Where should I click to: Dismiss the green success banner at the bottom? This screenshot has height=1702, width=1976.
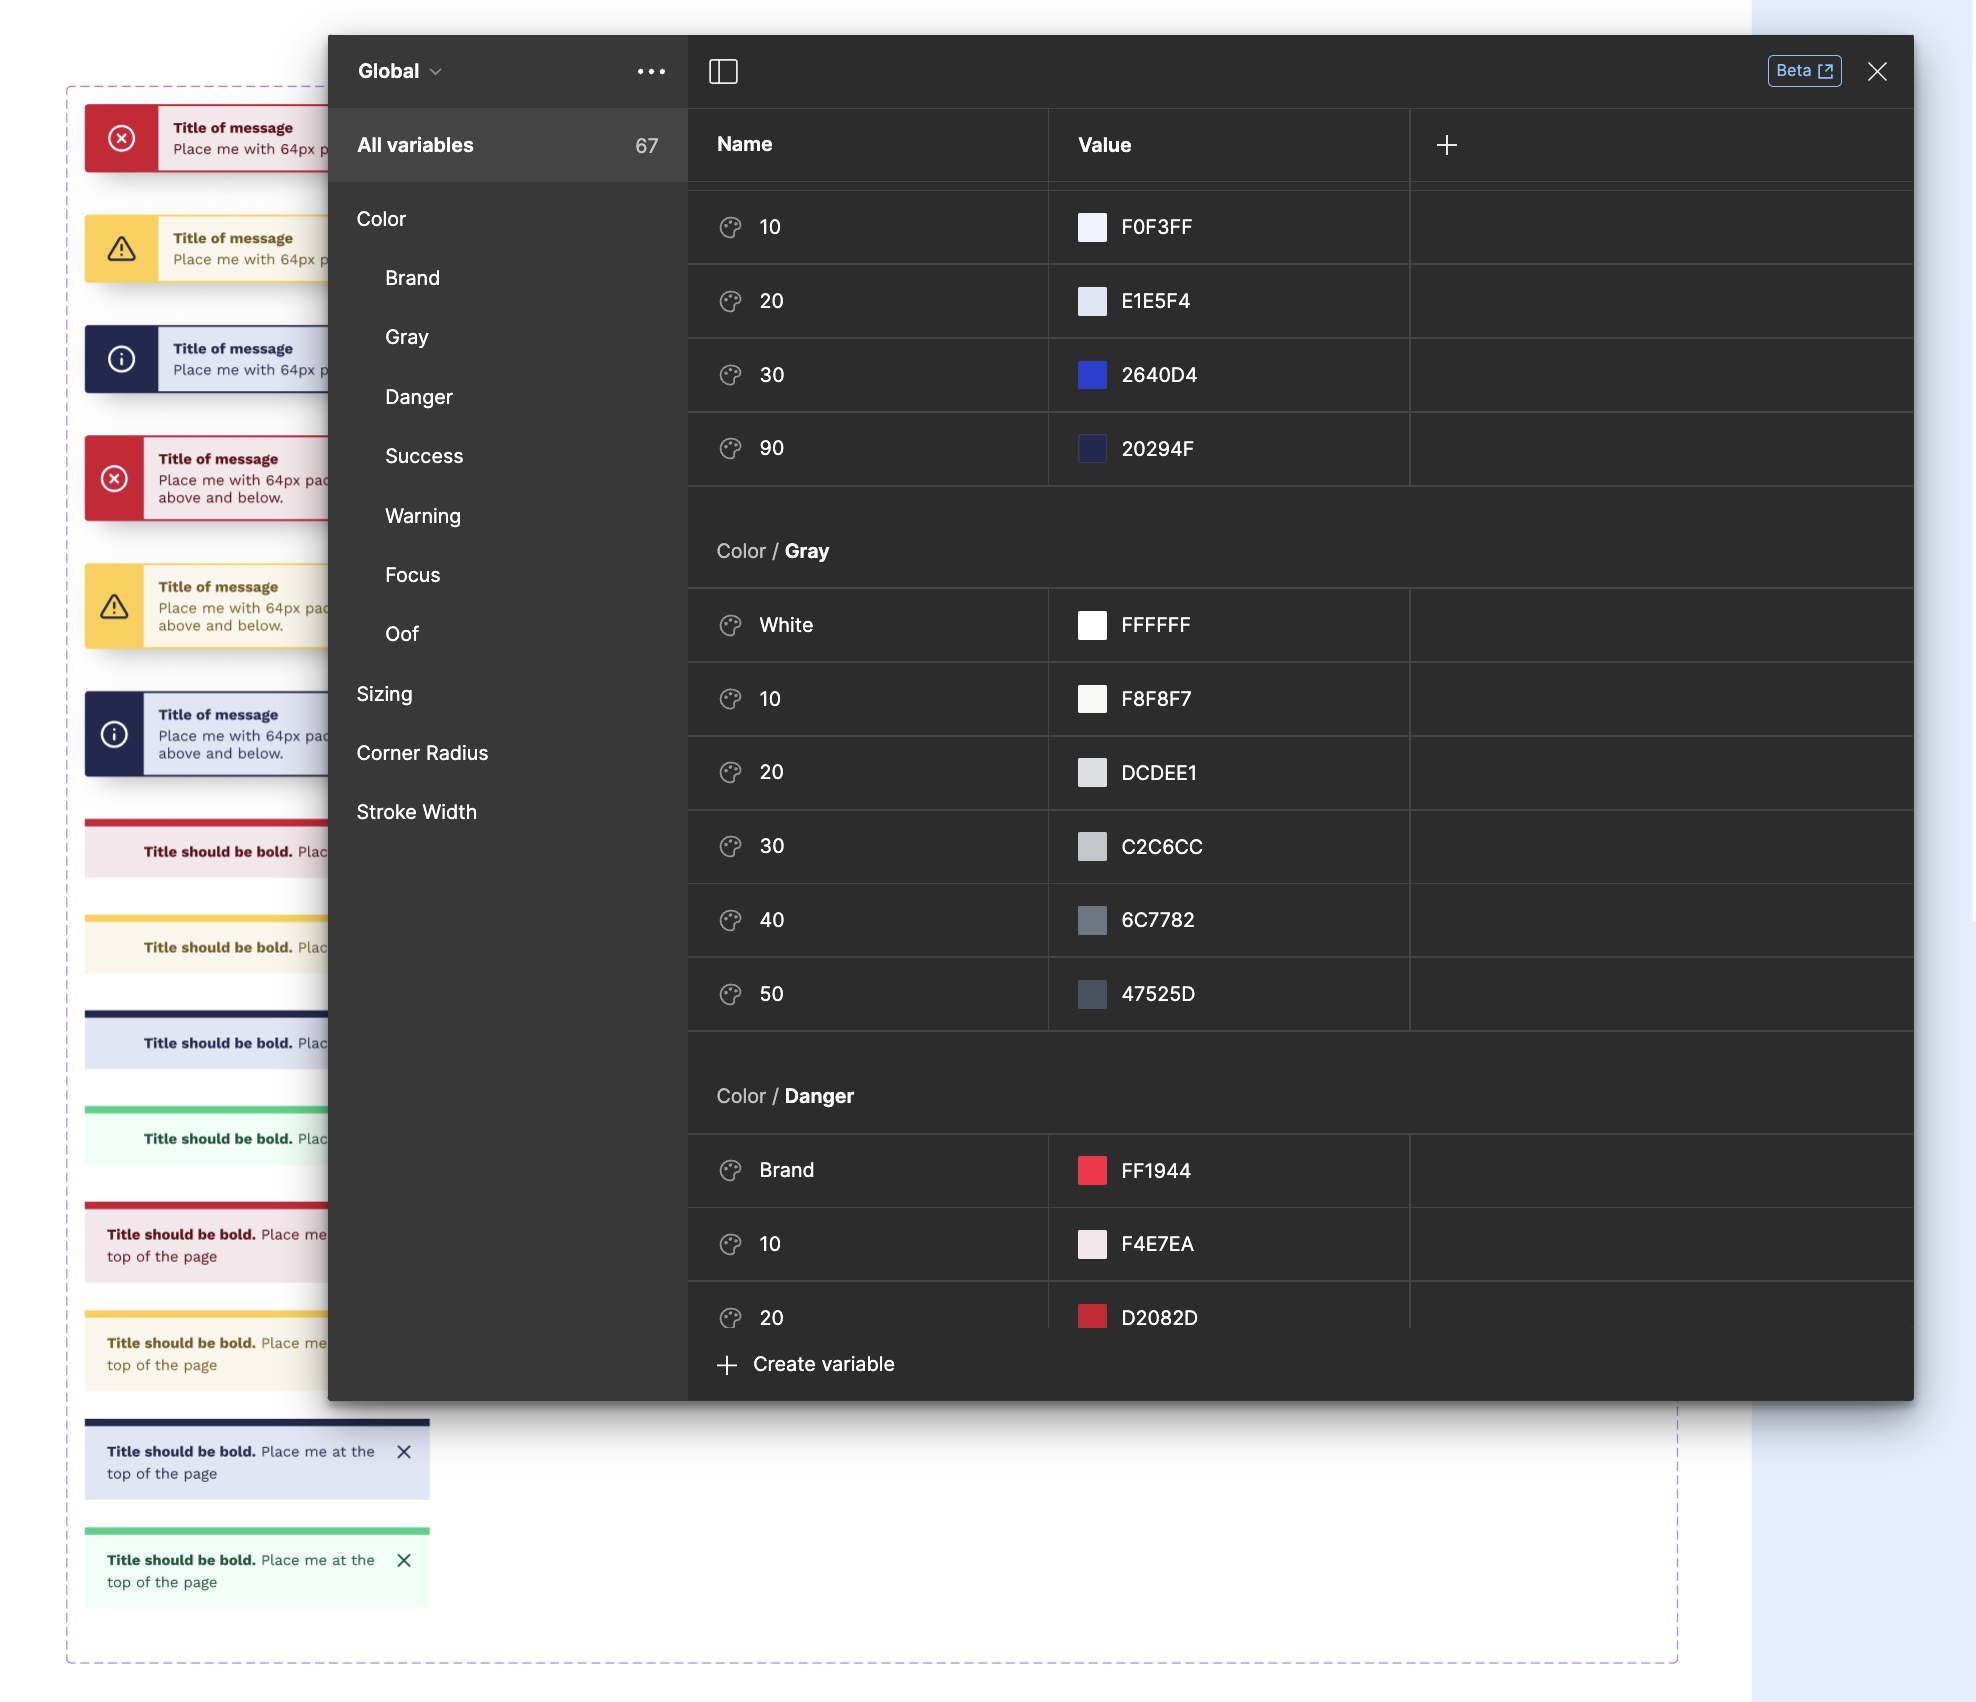pyautogui.click(x=405, y=1559)
